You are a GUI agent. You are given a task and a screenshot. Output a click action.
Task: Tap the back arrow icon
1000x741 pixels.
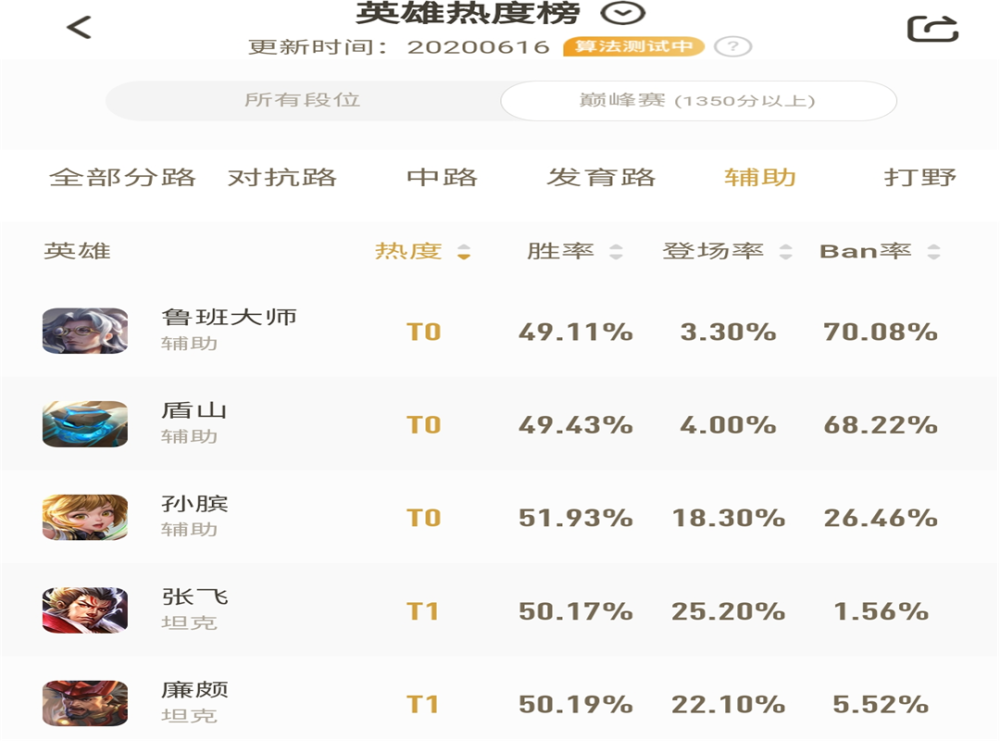click(79, 27)
